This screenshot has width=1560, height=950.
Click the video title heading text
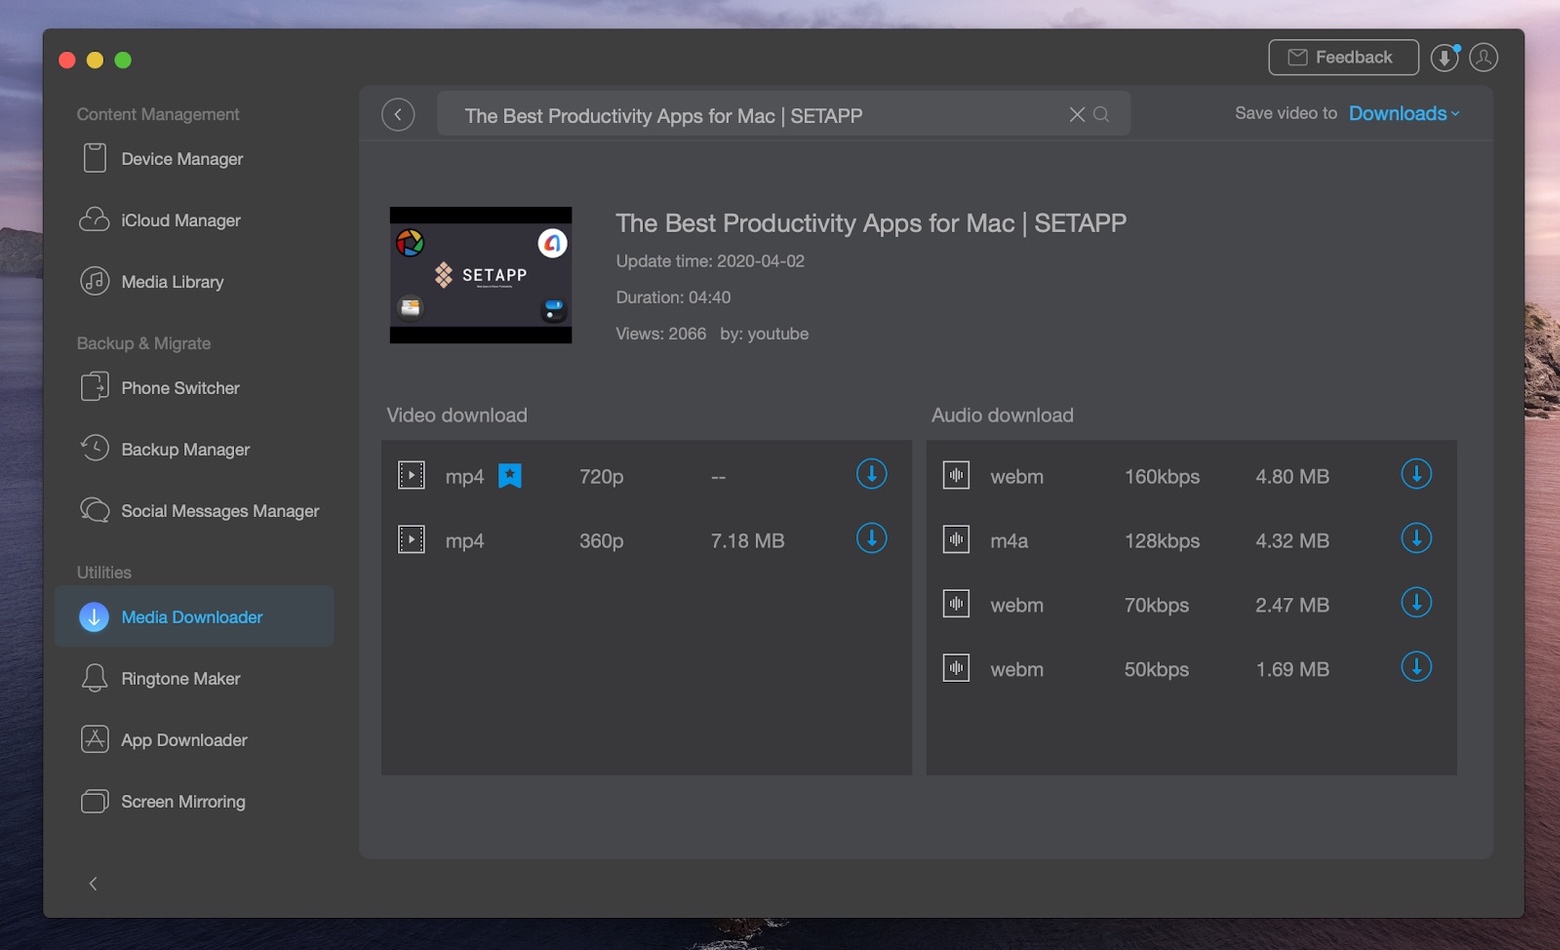tap(871, 222)
